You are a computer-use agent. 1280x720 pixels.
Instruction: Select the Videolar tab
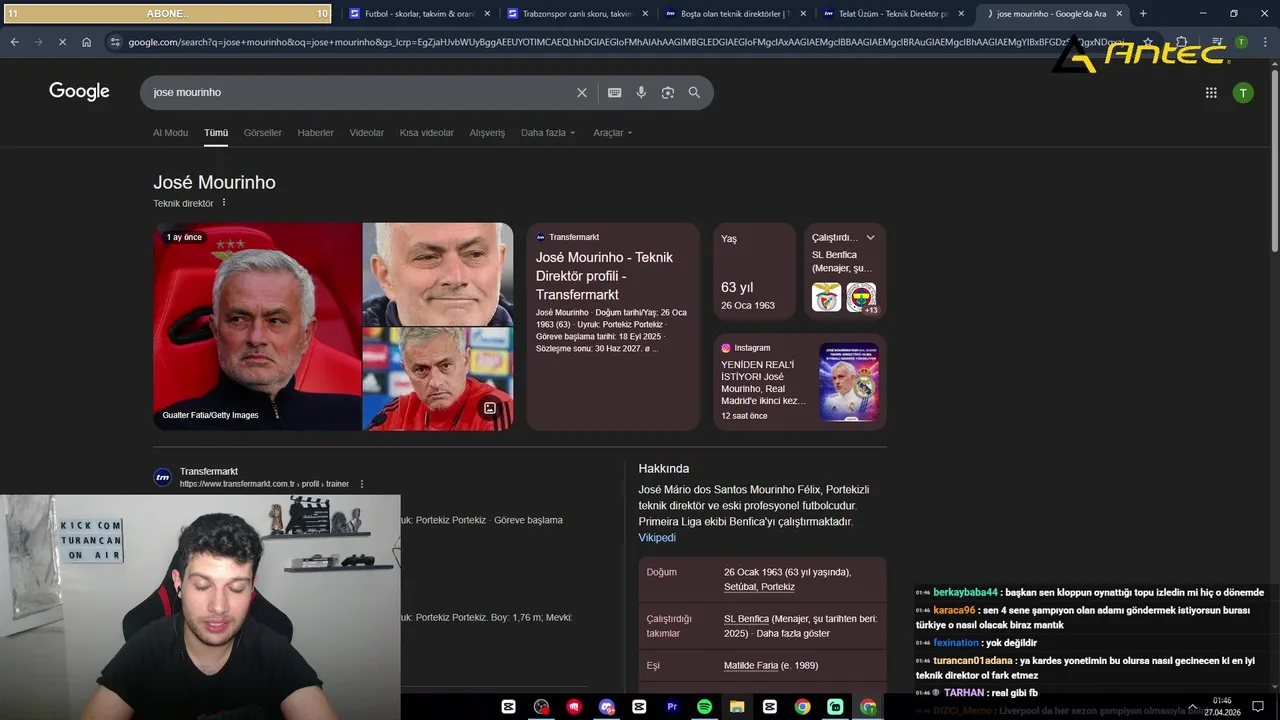[367, 133]
